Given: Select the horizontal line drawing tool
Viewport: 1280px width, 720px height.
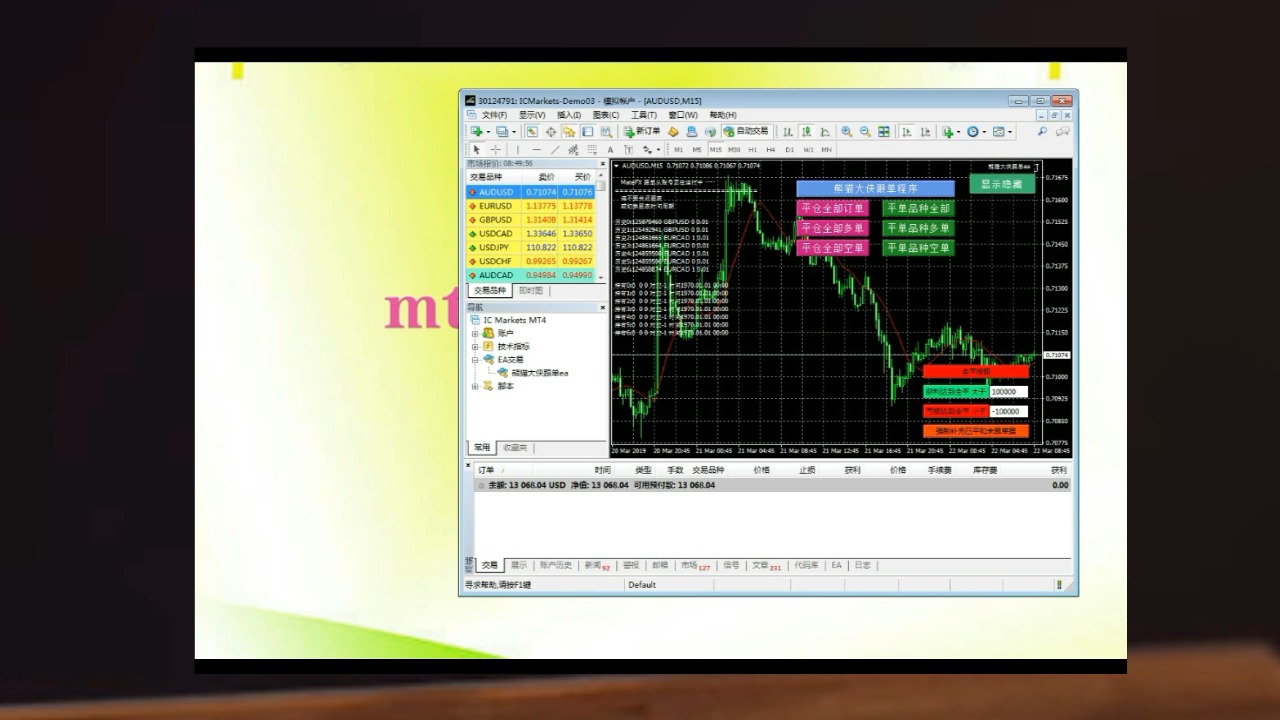Looking at the screenshot, I should 536,150.
